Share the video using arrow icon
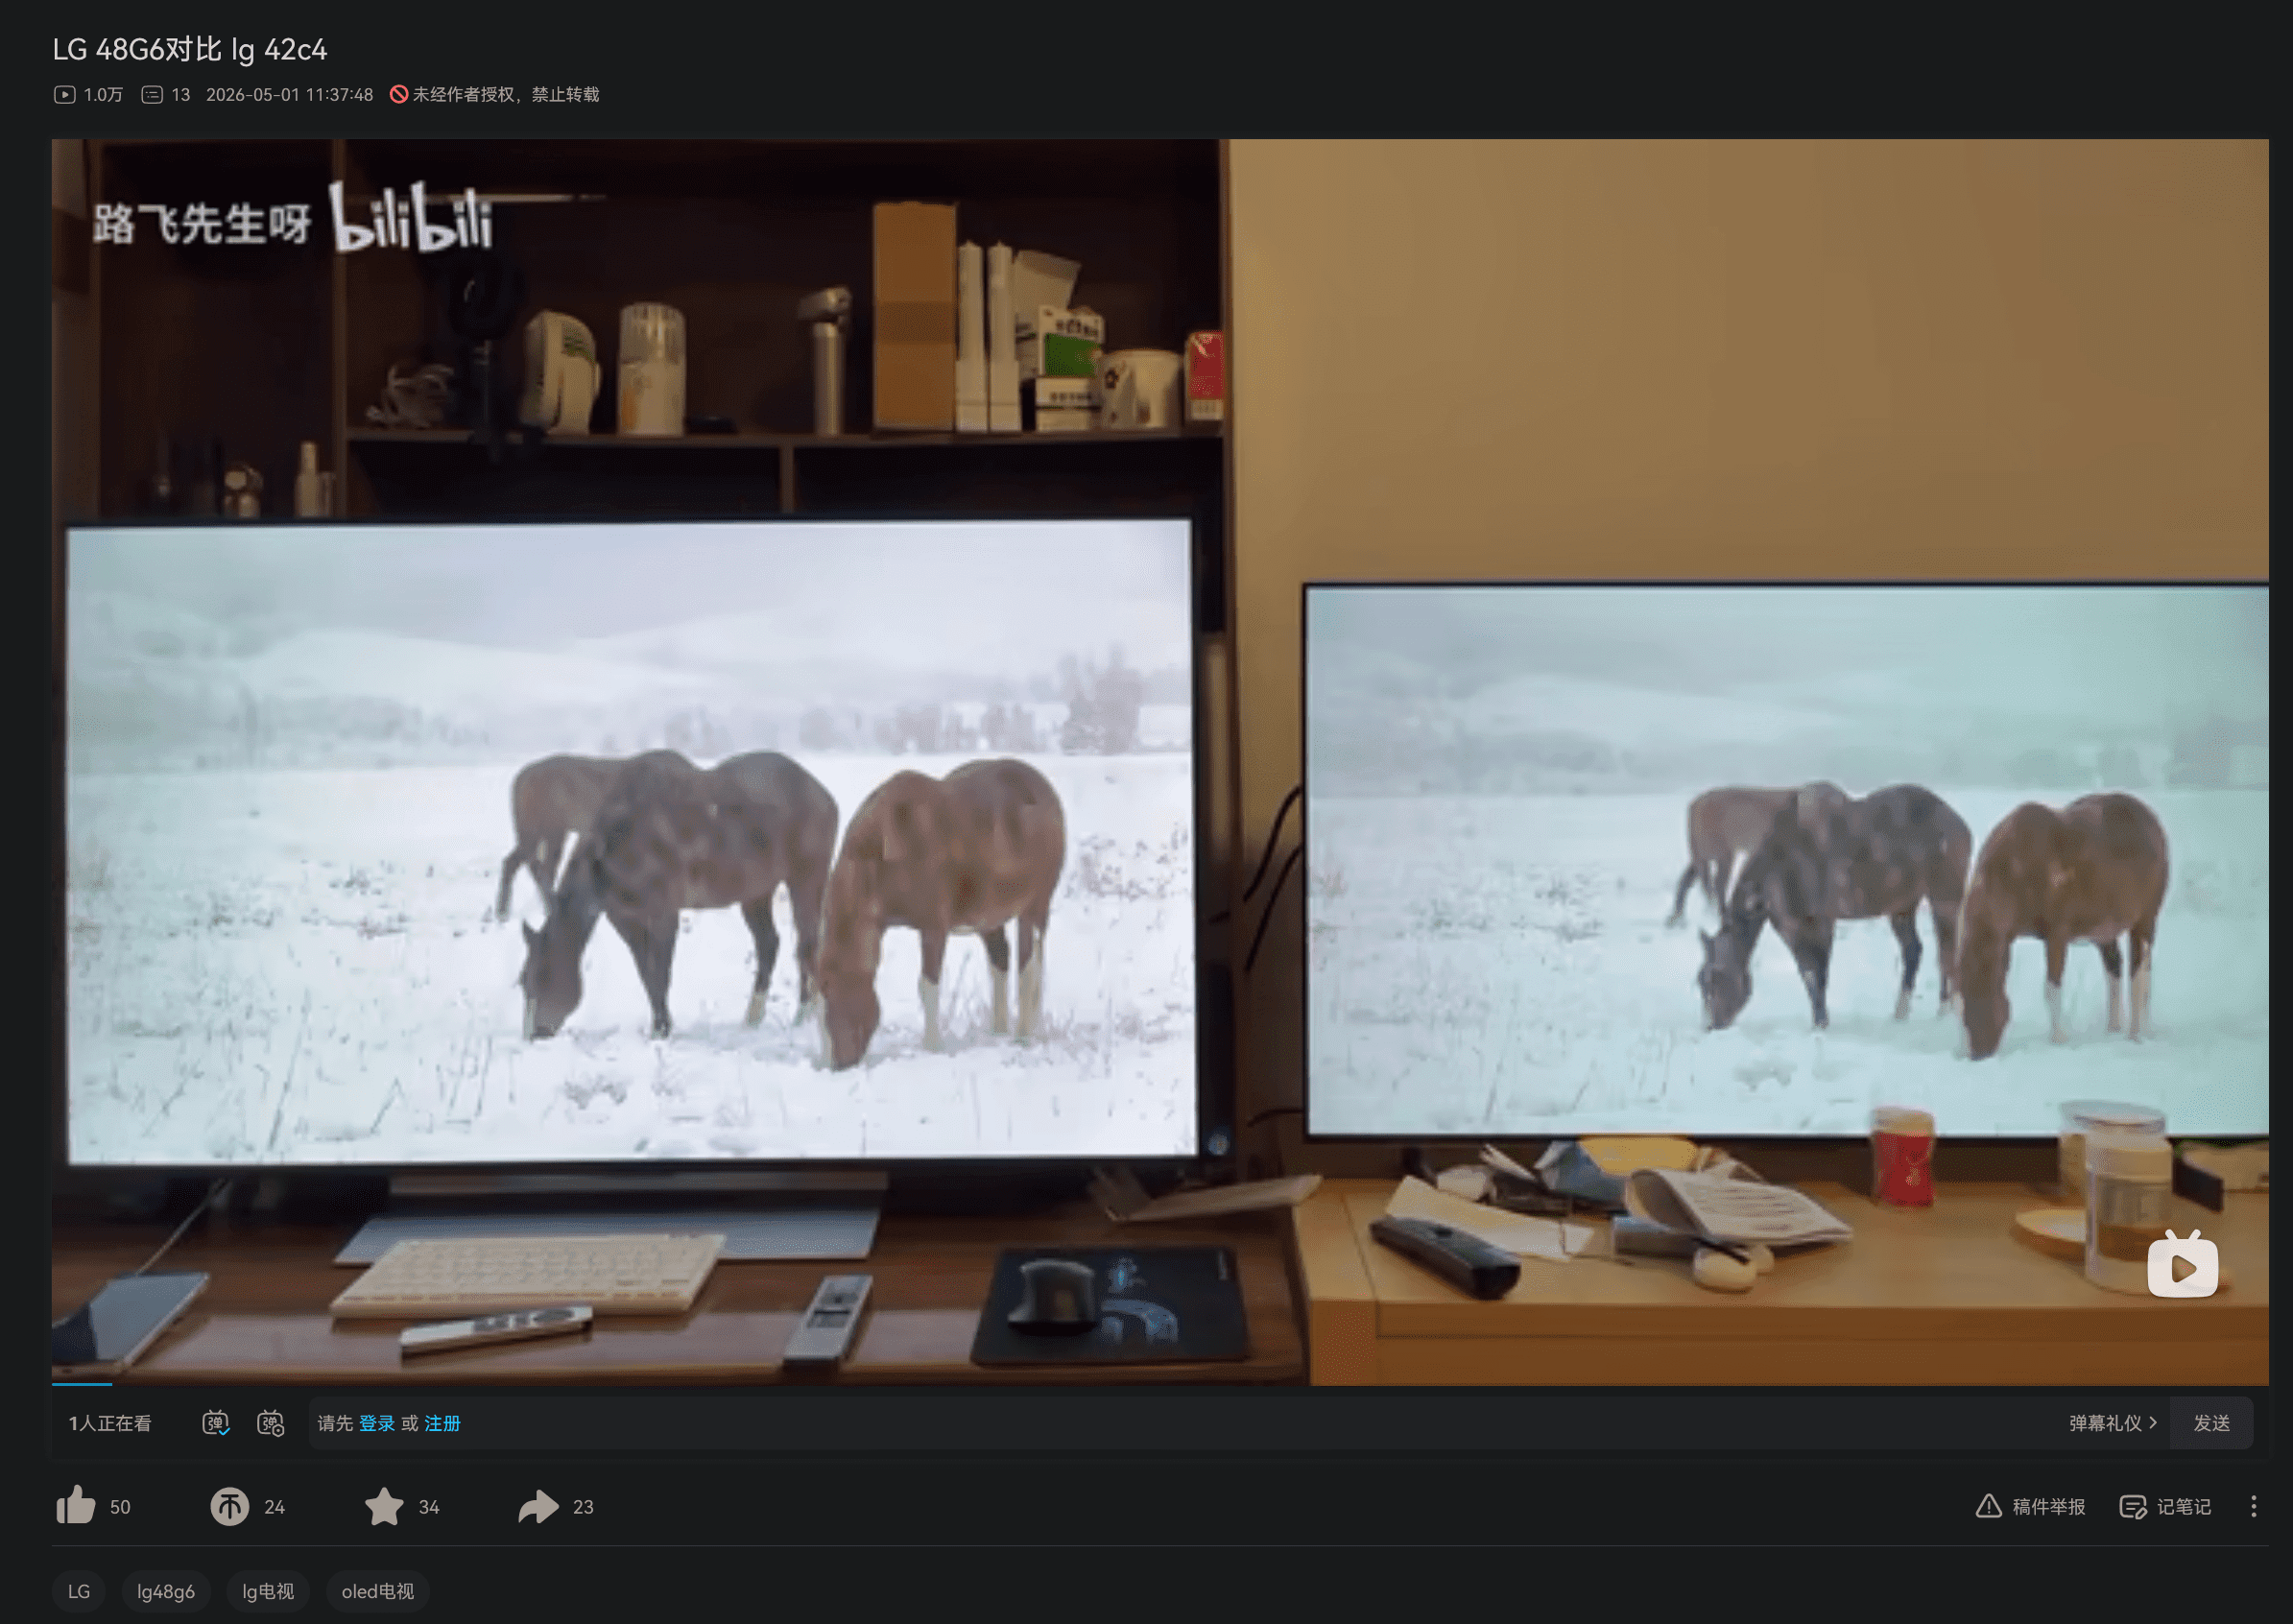 pyautogui.click(x=538, y=1506)
